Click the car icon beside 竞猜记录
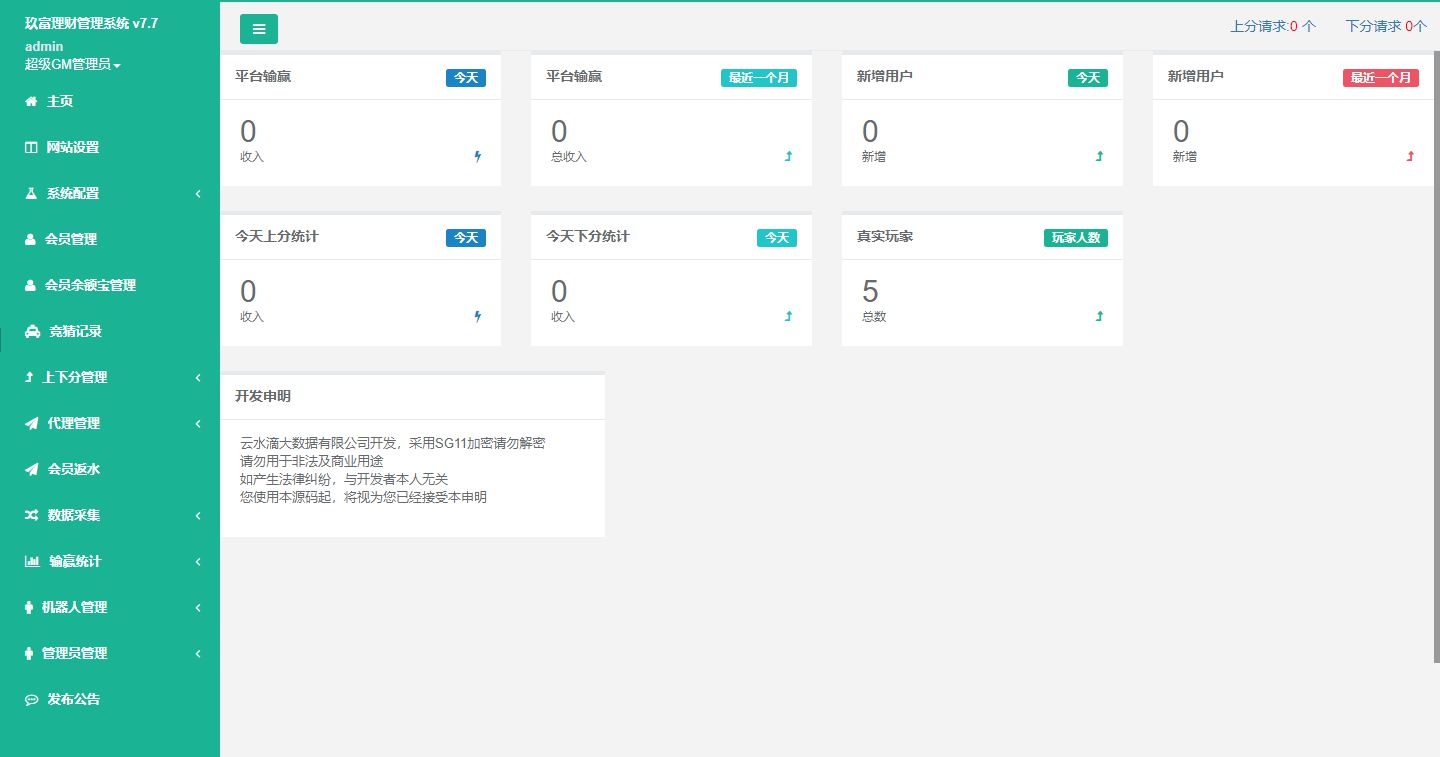 tap(32, 331)
